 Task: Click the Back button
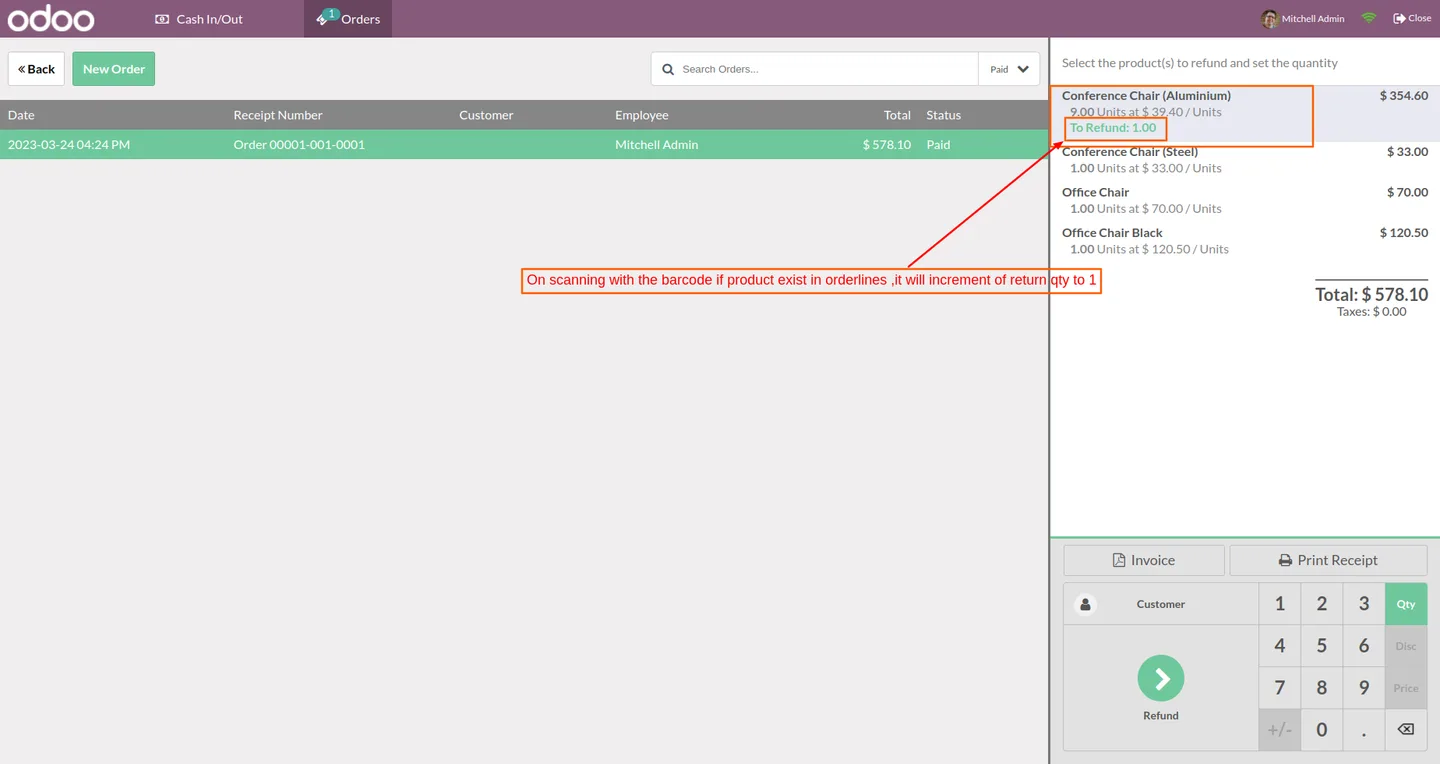(36, 69)
